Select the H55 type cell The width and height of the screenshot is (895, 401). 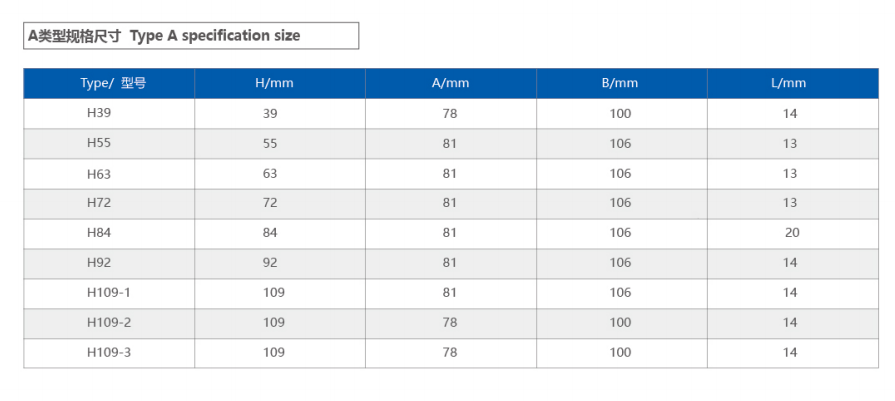99,143
